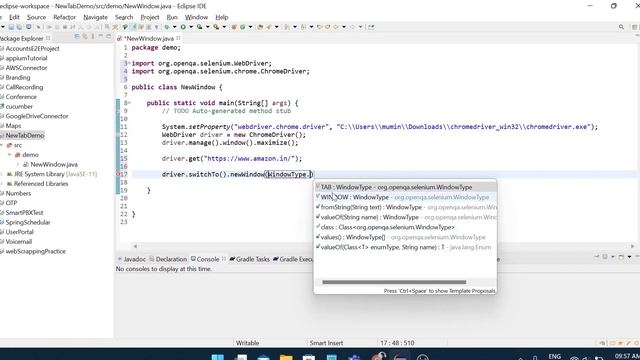Image resolution: width=640 pixels, height=360 pixels.
Task: Toggle Link with Editor in Package Explorer
Action: 84,37
